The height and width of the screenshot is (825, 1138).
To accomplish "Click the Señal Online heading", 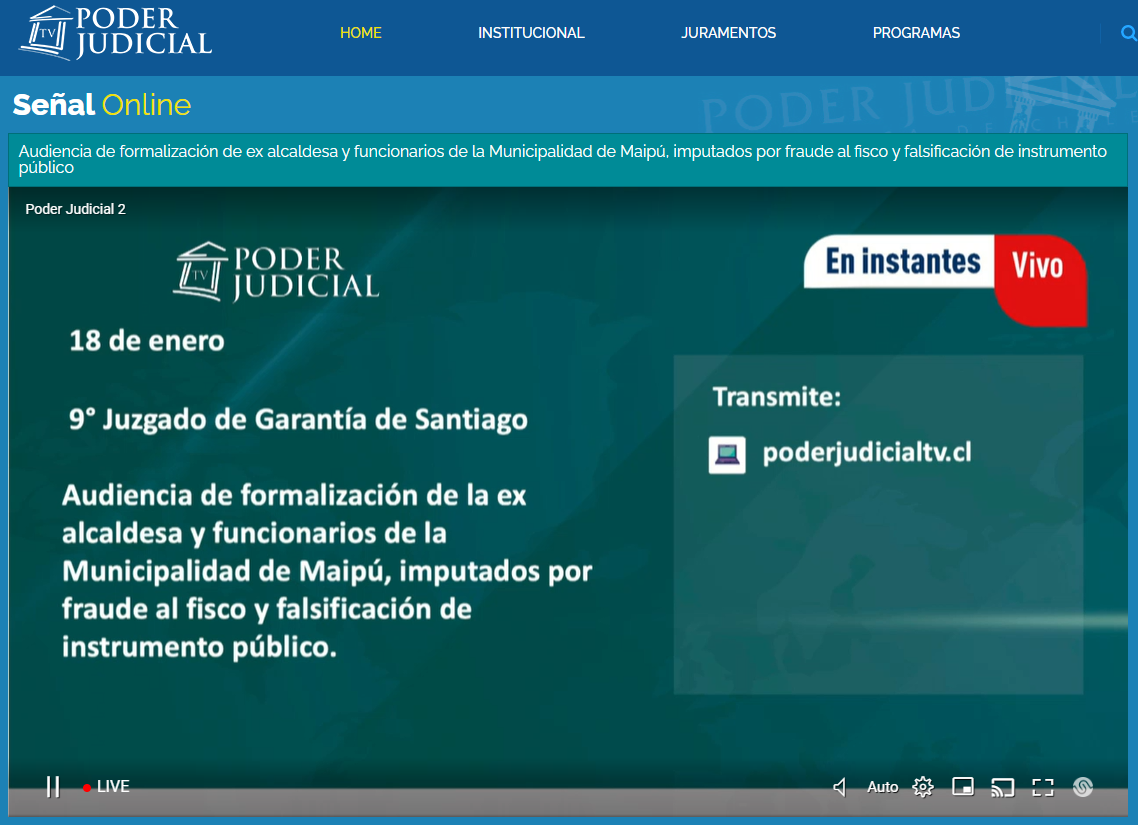I will (x=101, y=105).
